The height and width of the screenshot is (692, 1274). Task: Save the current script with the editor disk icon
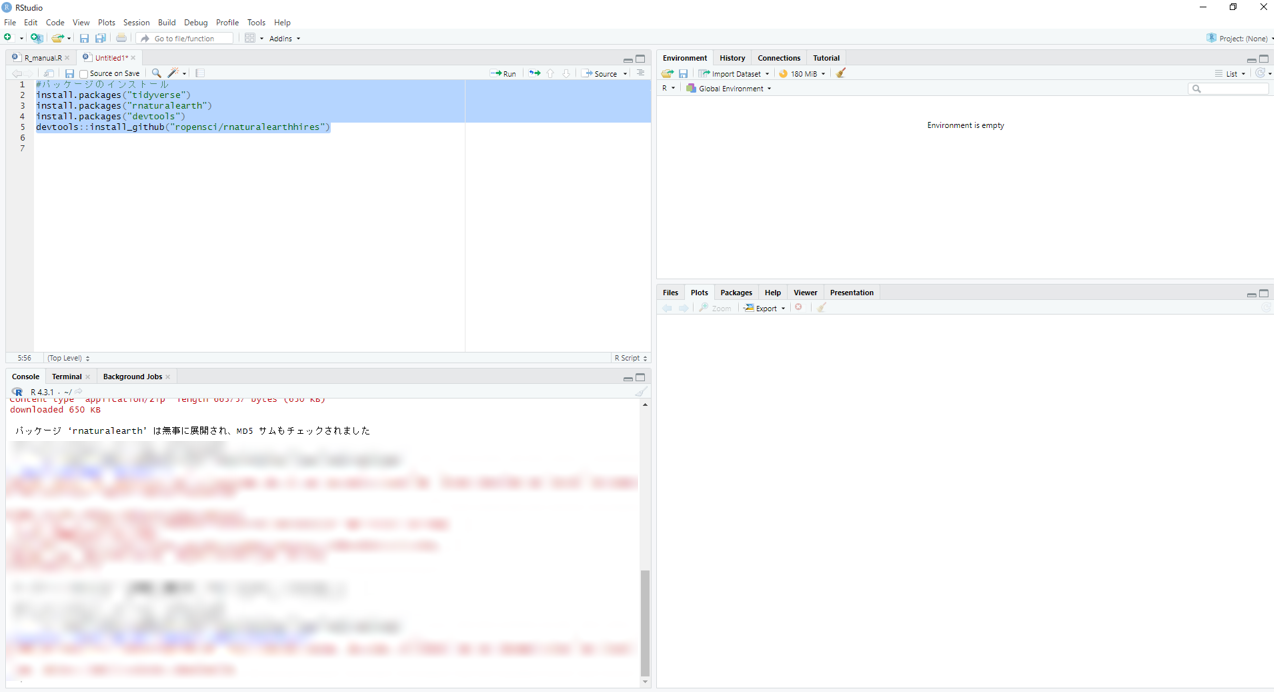69,74
